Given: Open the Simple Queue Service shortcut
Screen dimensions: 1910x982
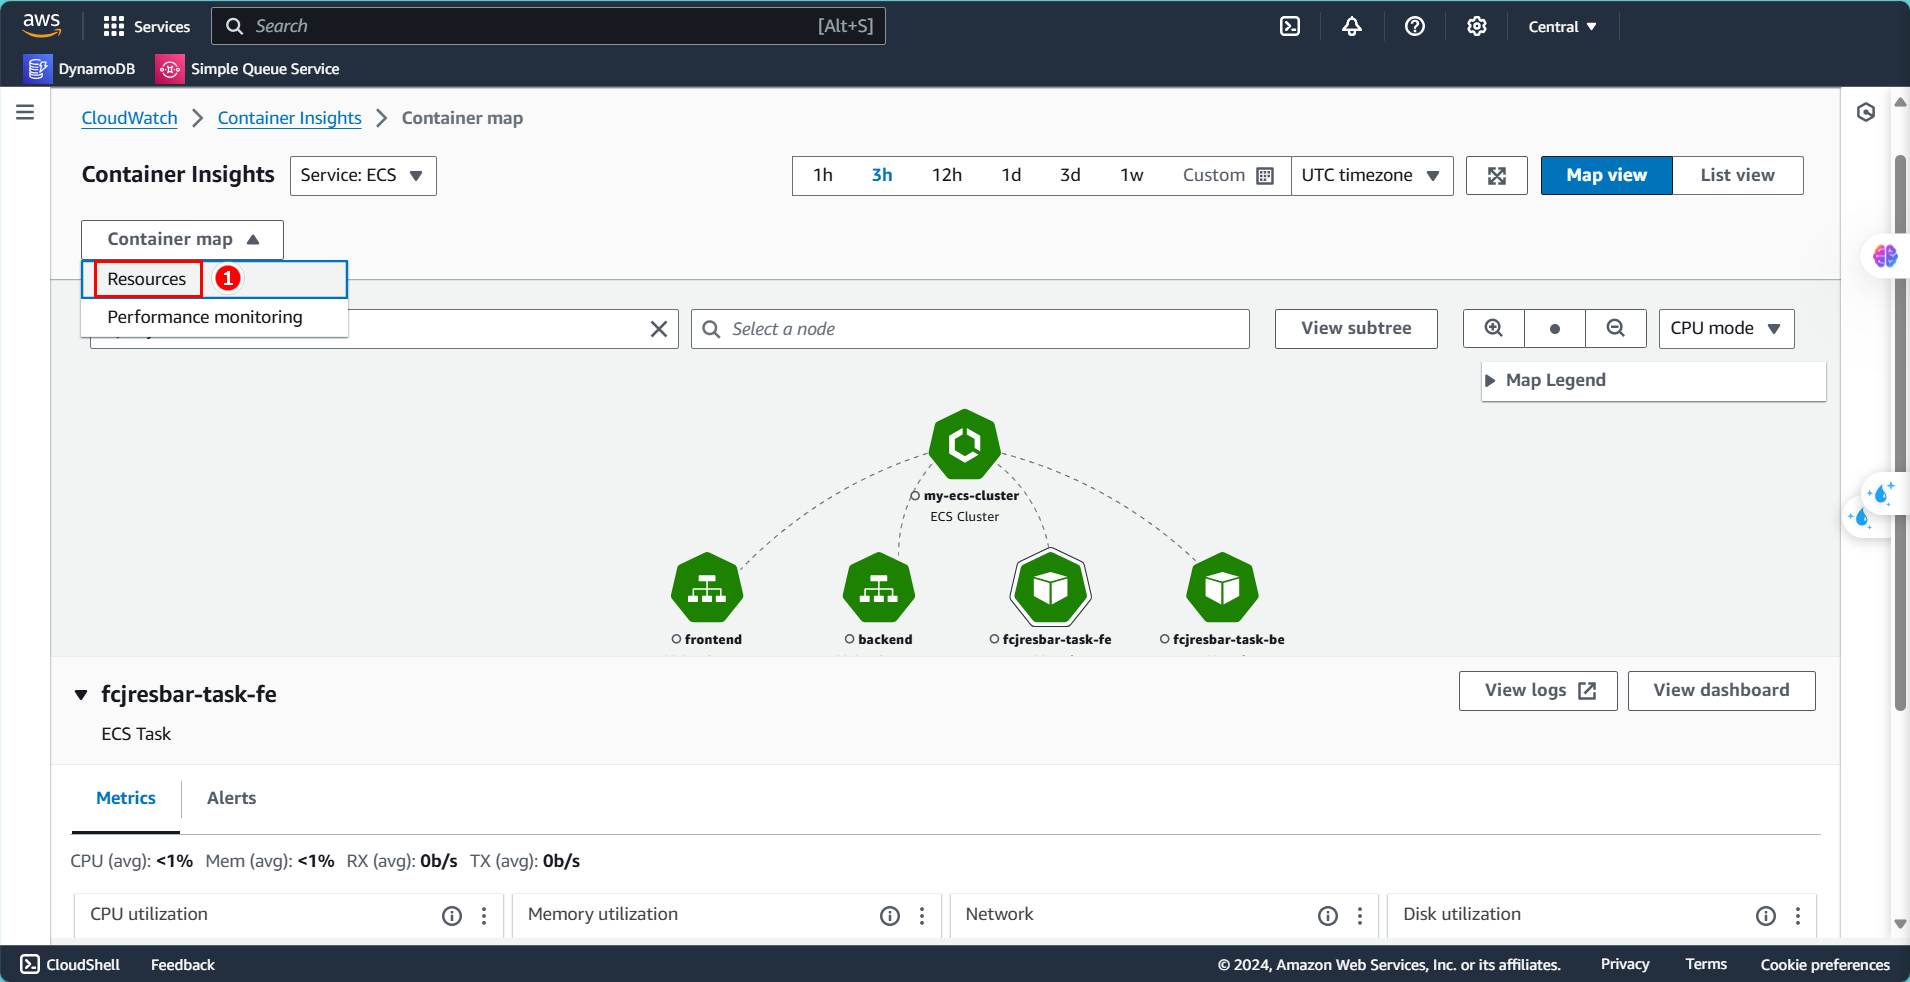Looking at the screenshot, I should point(248,68).
